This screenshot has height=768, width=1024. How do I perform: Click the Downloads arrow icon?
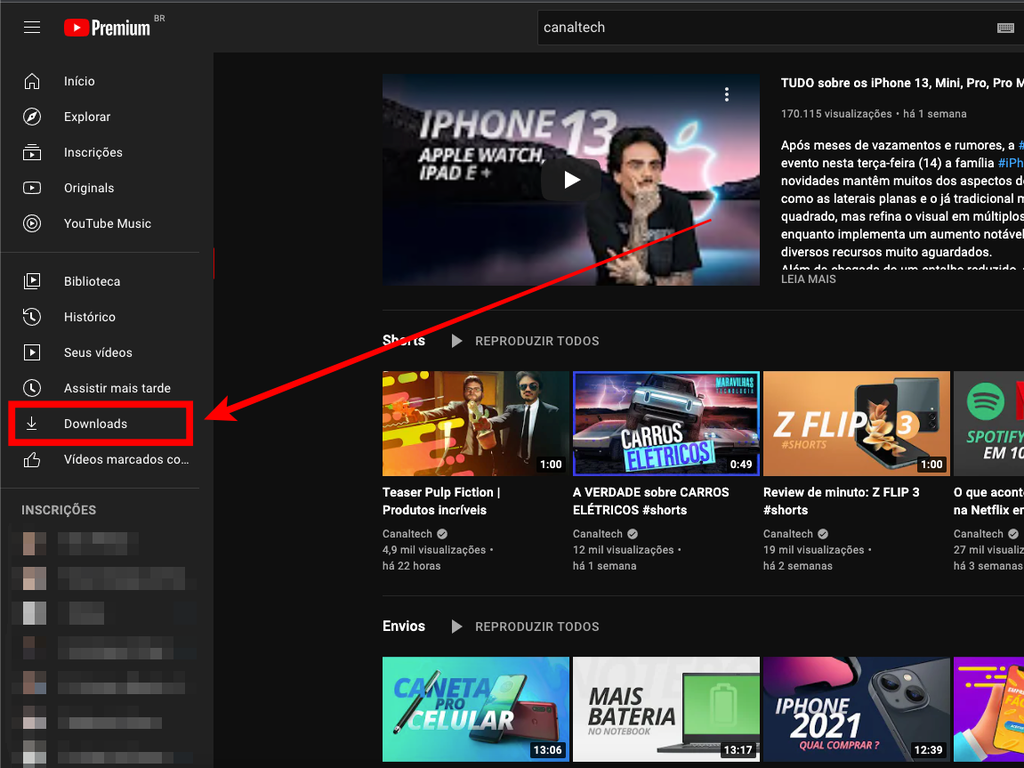pyautogui.click(x=31, y=423)
